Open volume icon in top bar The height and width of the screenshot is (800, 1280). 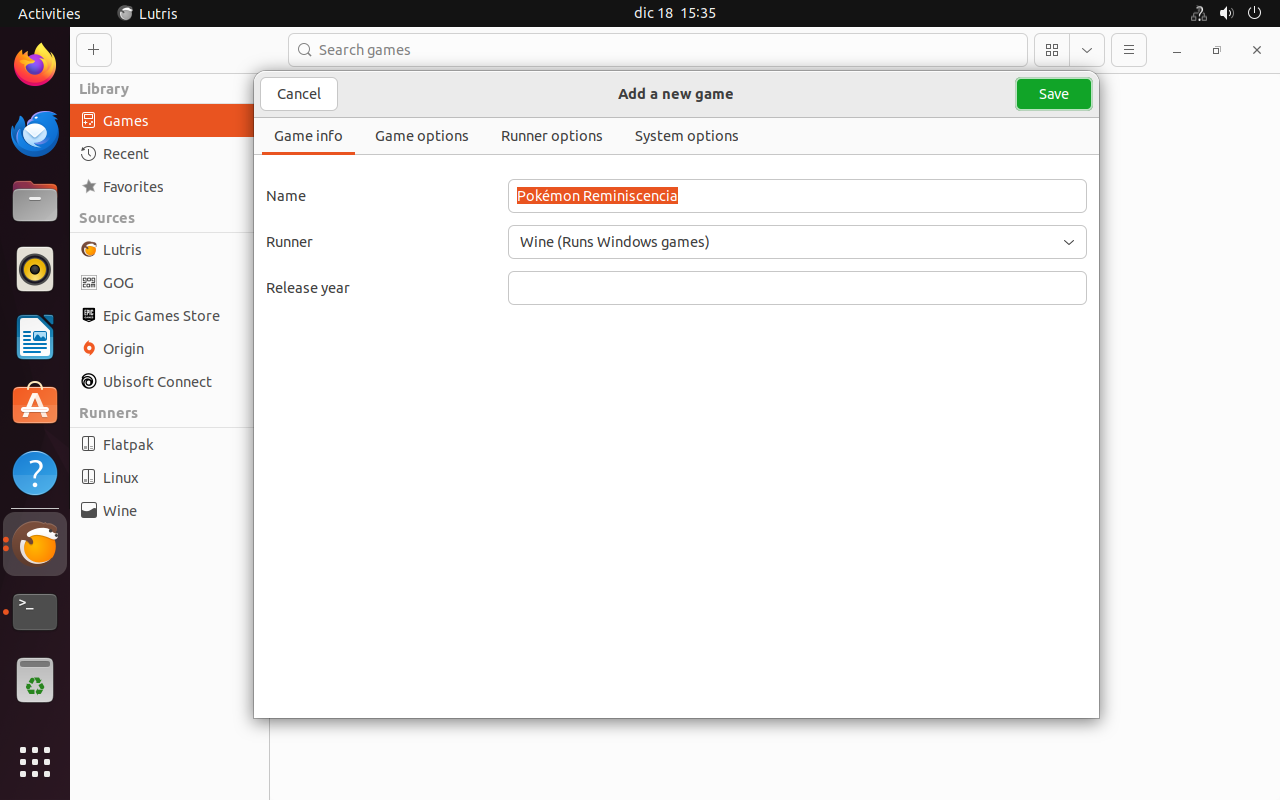(1227, 13)
